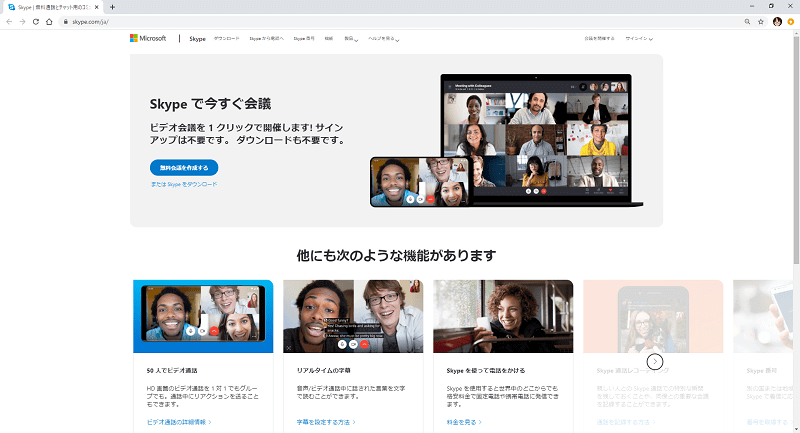Viewport: 800px width, 433px height.
Task: Click the 50人でビデオ通話 card image
Action: 203,316
